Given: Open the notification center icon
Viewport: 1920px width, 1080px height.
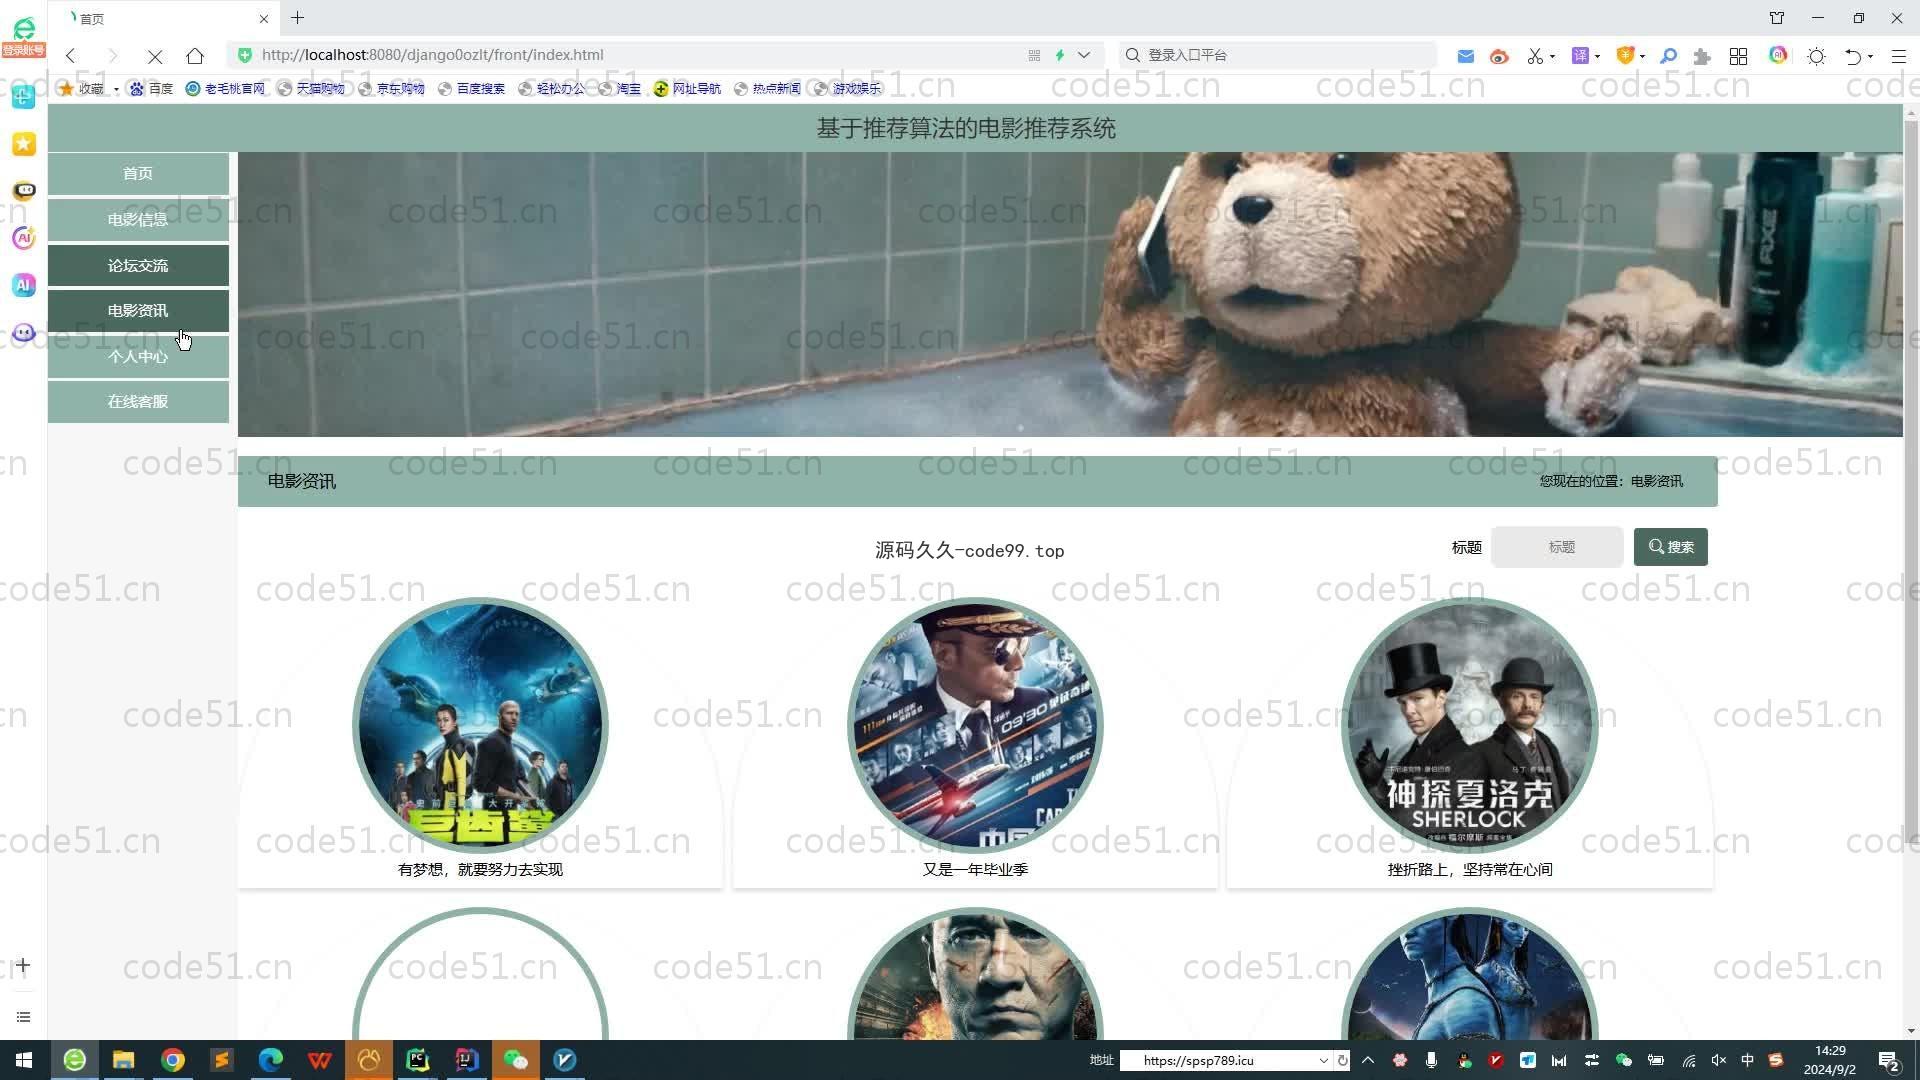Looking at the screenshot, I should click(1888, 1061).
